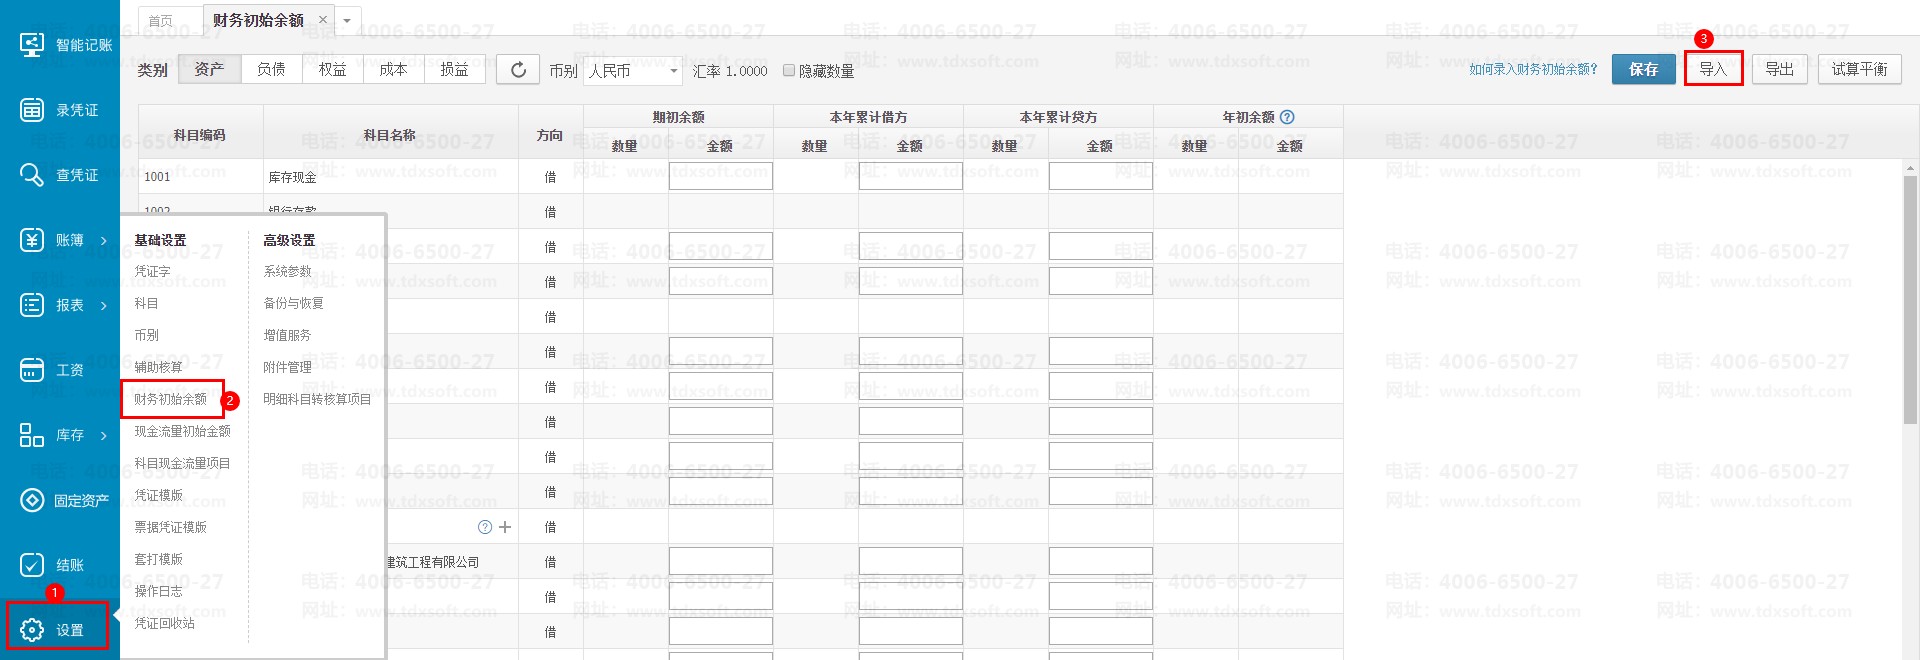Select the 负债 category tab
Image resolution: width=1920 pixels, height=660 pixels.
pyautogui.click(x=271, y=69)
